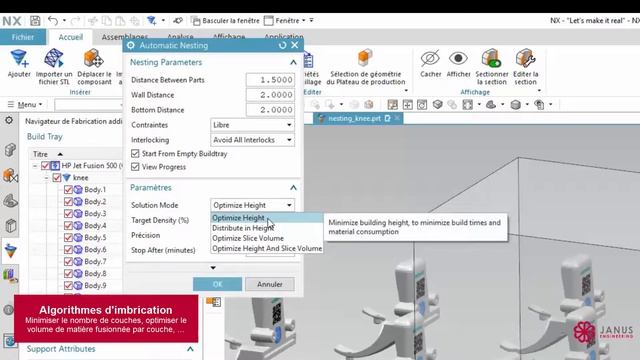
Task: Sort by the Titre column header
Action: pyautogui.click(x=40, y=154)
